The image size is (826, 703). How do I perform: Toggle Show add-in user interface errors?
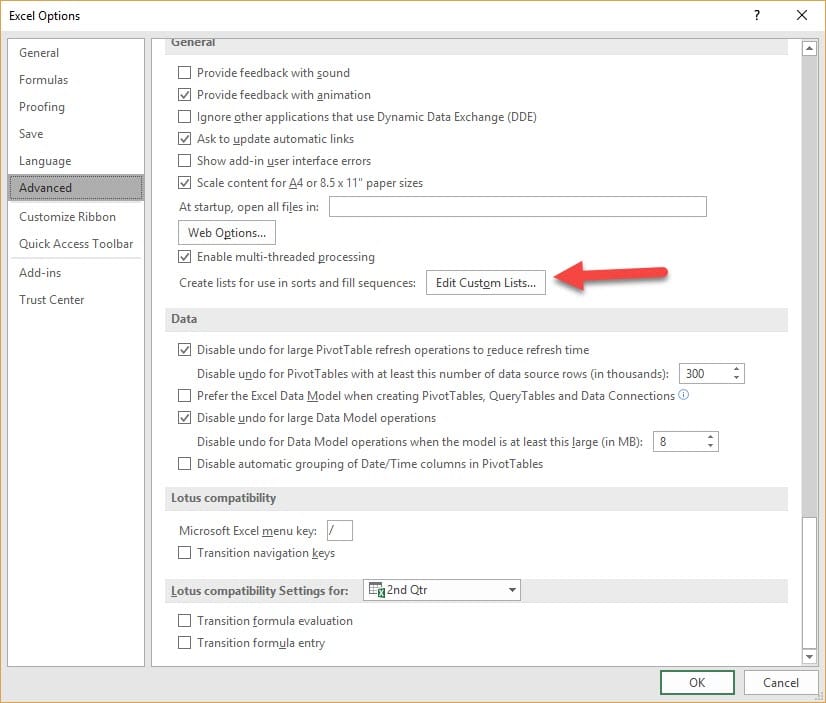tap(184, 161)
